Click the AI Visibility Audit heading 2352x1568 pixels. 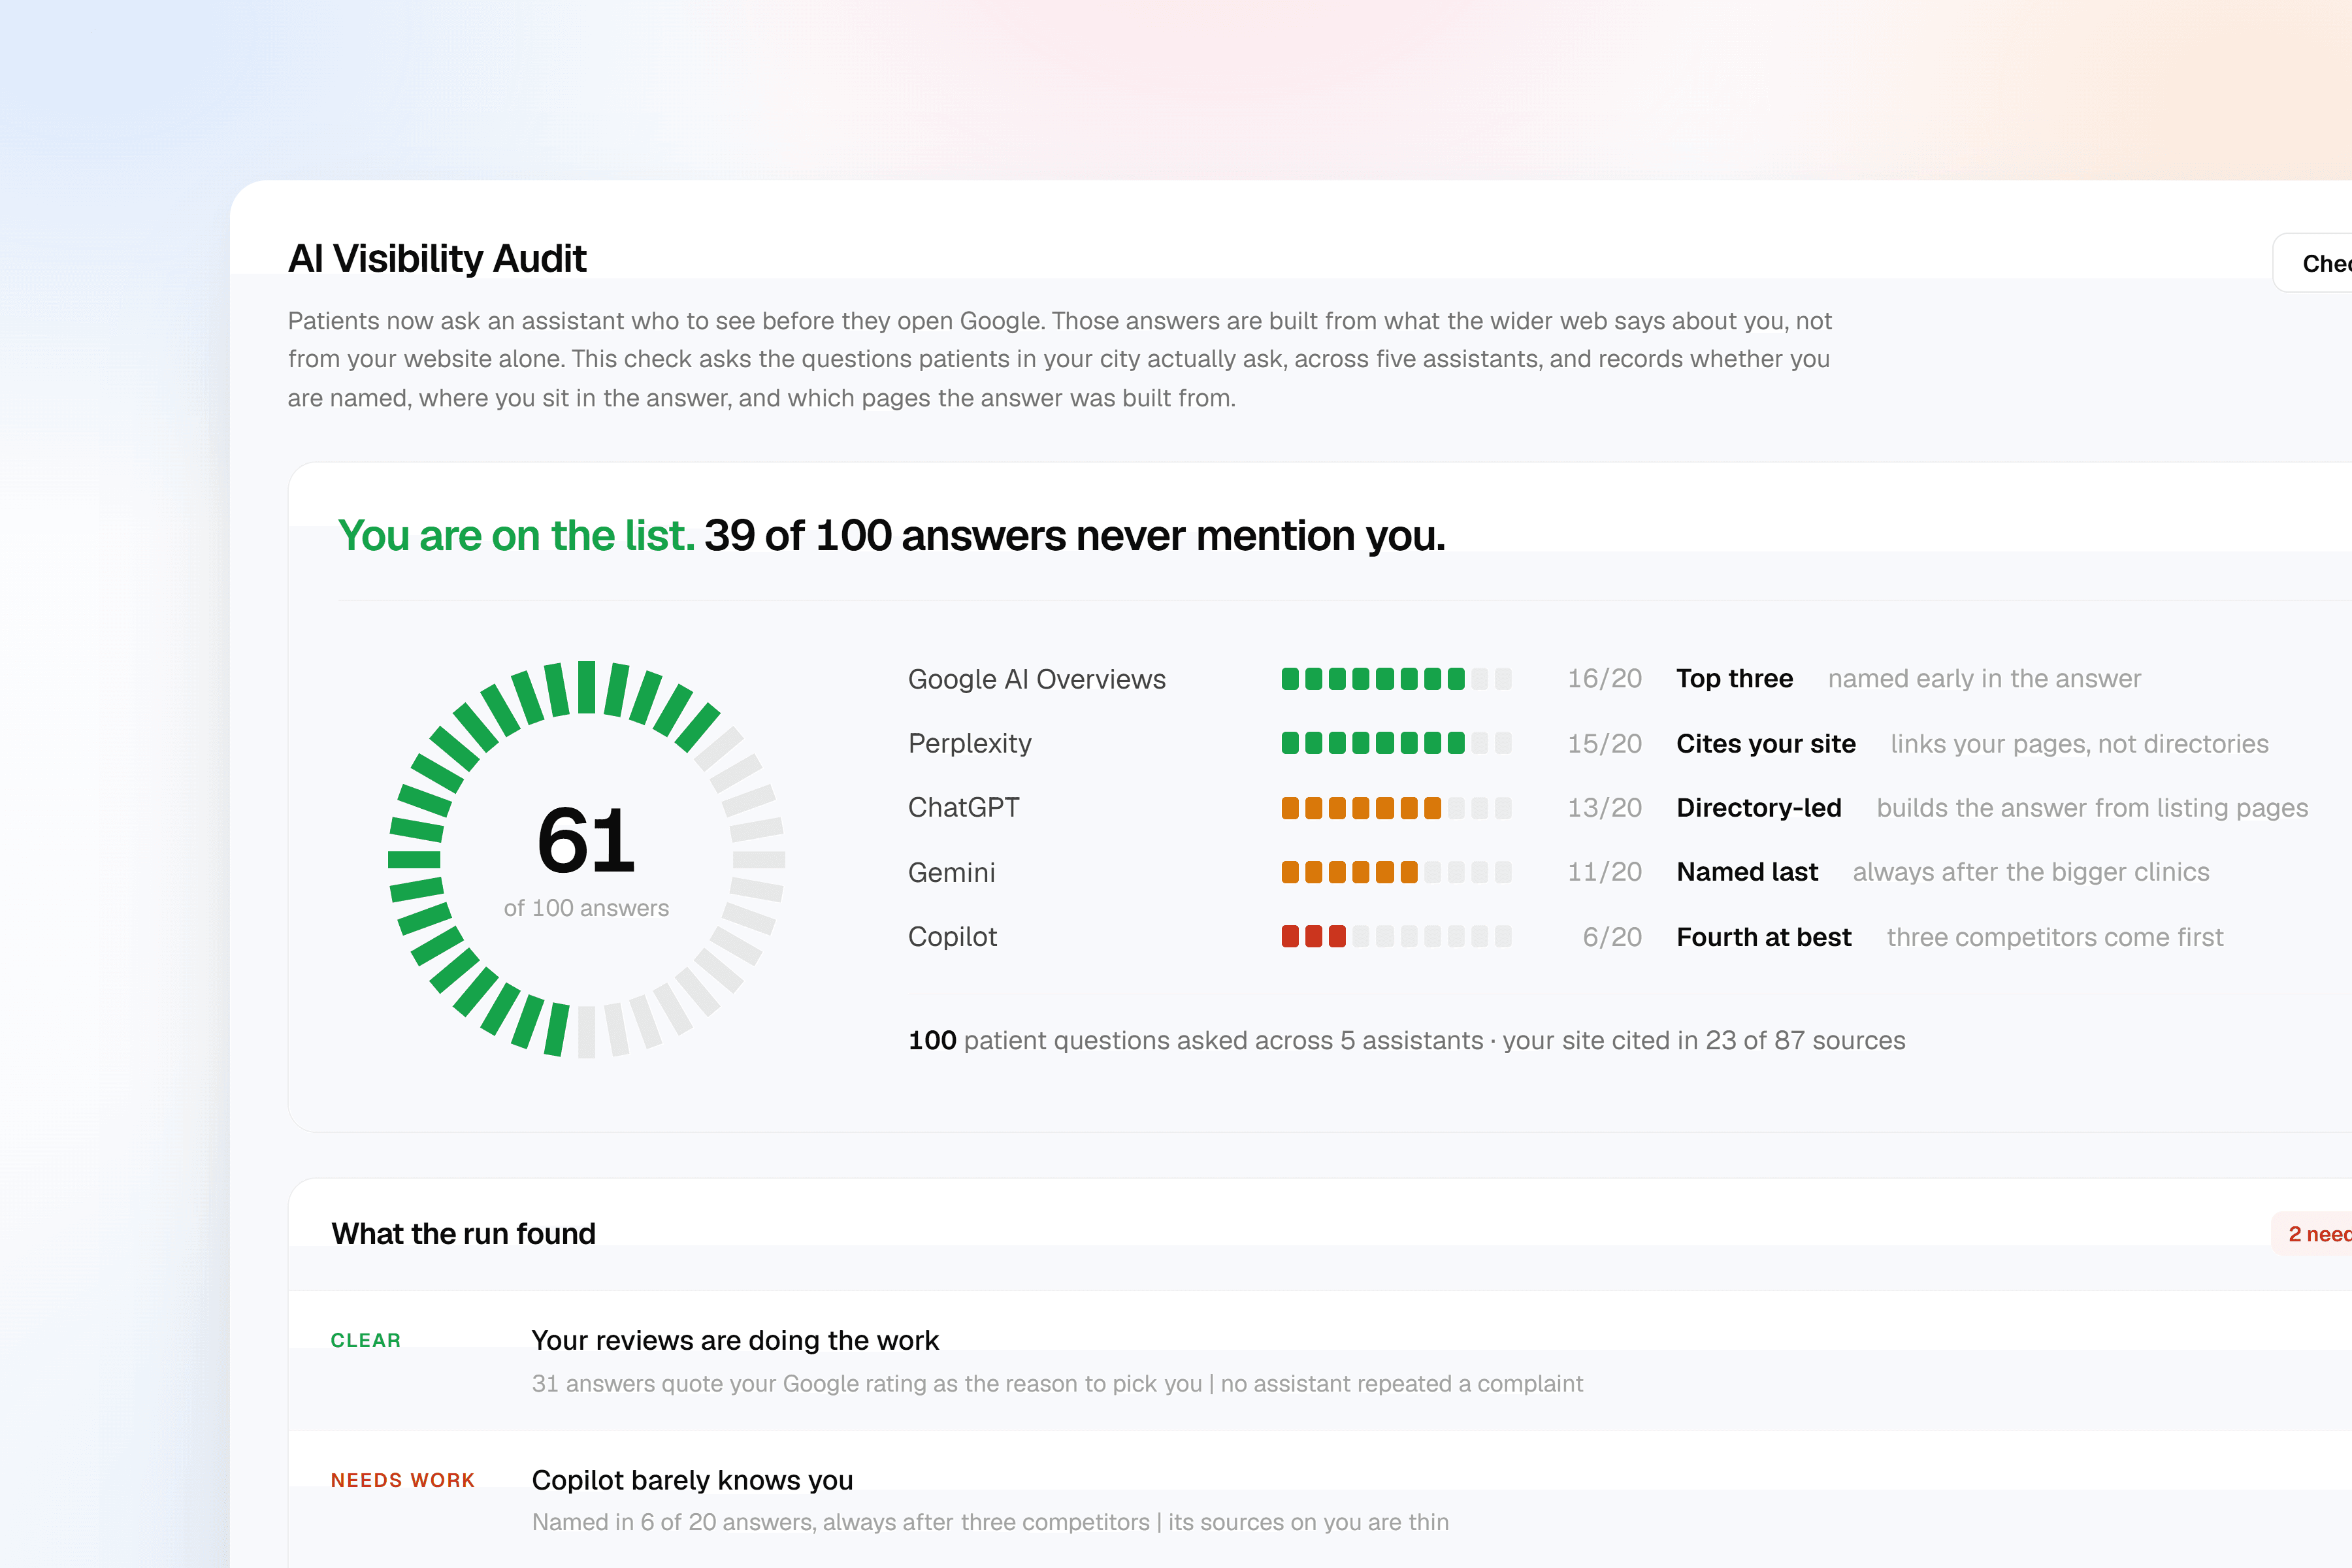click(437, 258)
